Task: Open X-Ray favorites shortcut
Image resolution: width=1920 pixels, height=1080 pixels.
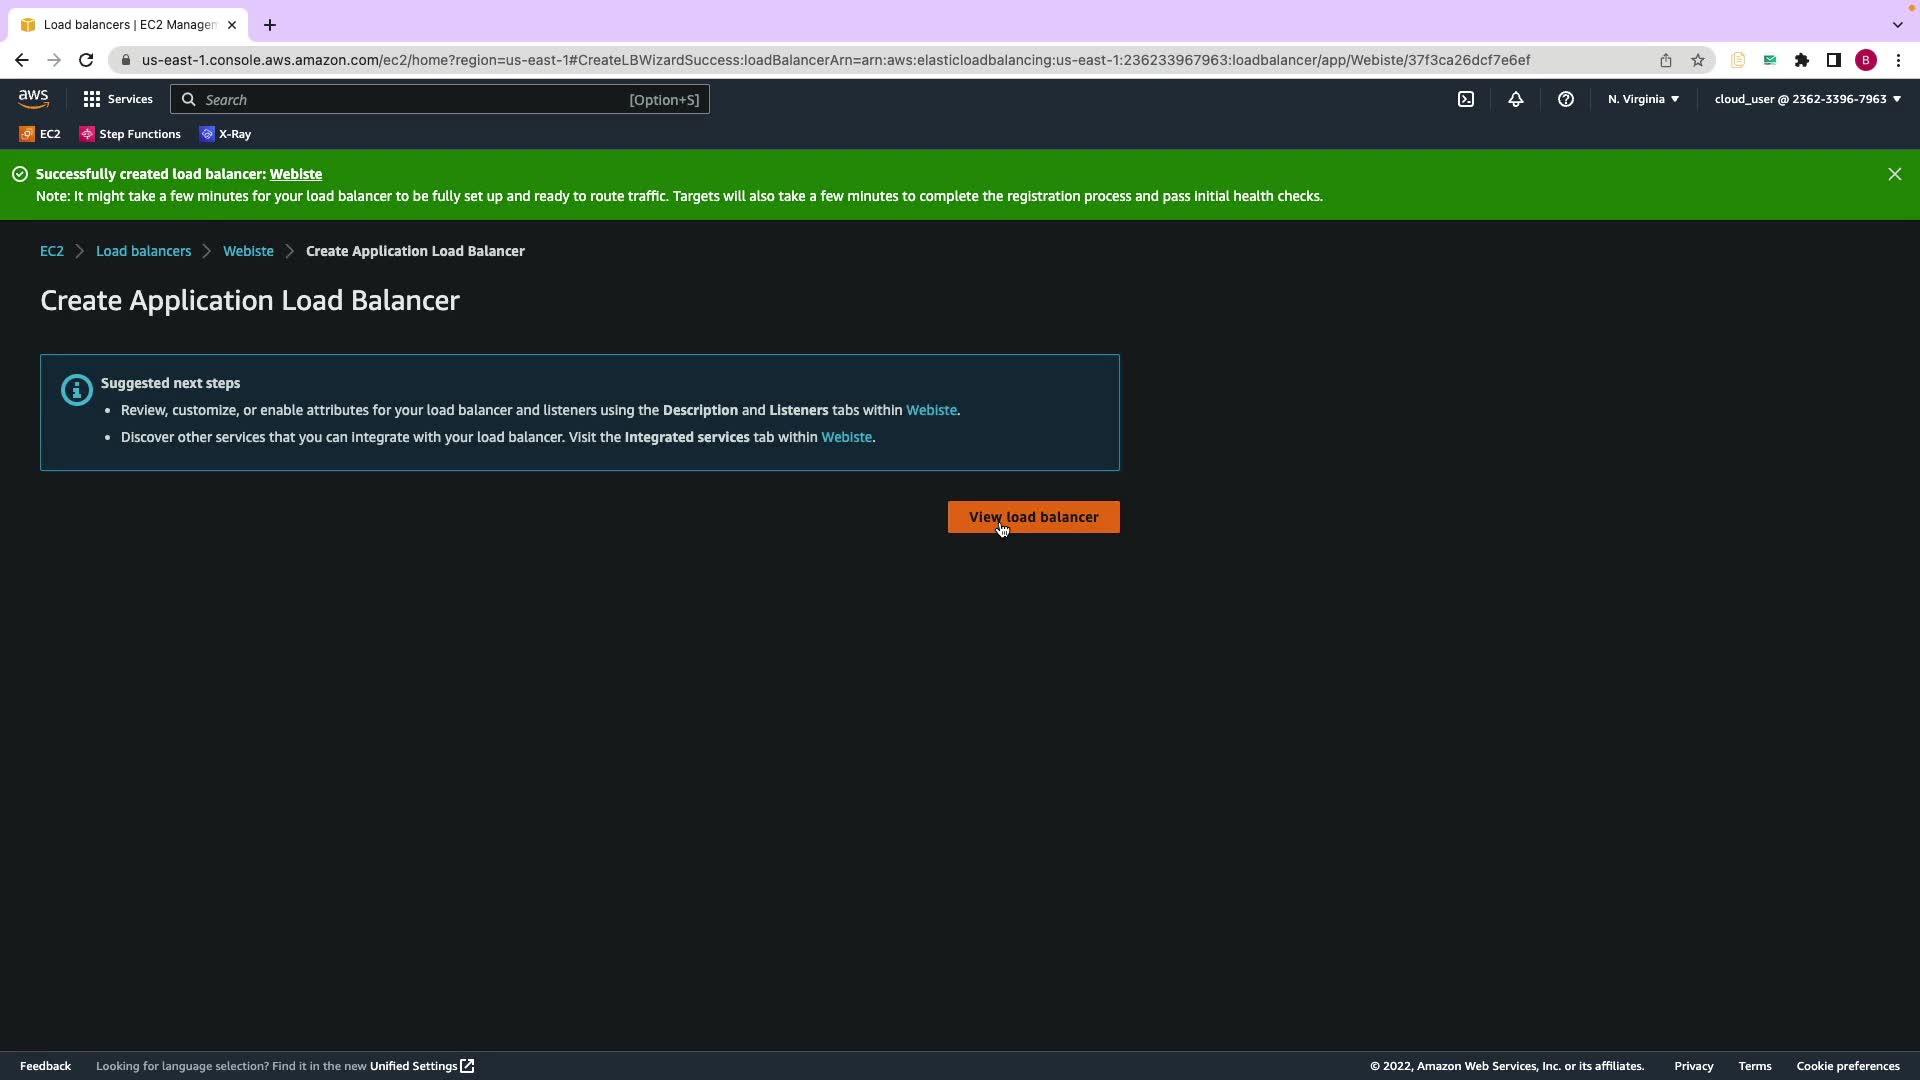Action: [226, 134]
